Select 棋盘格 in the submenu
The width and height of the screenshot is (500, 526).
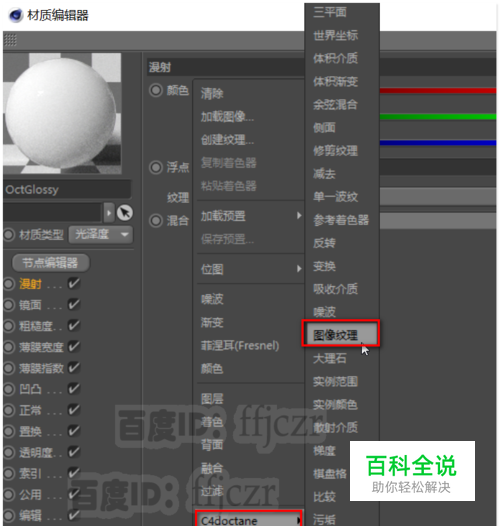[x=330, y=474]
